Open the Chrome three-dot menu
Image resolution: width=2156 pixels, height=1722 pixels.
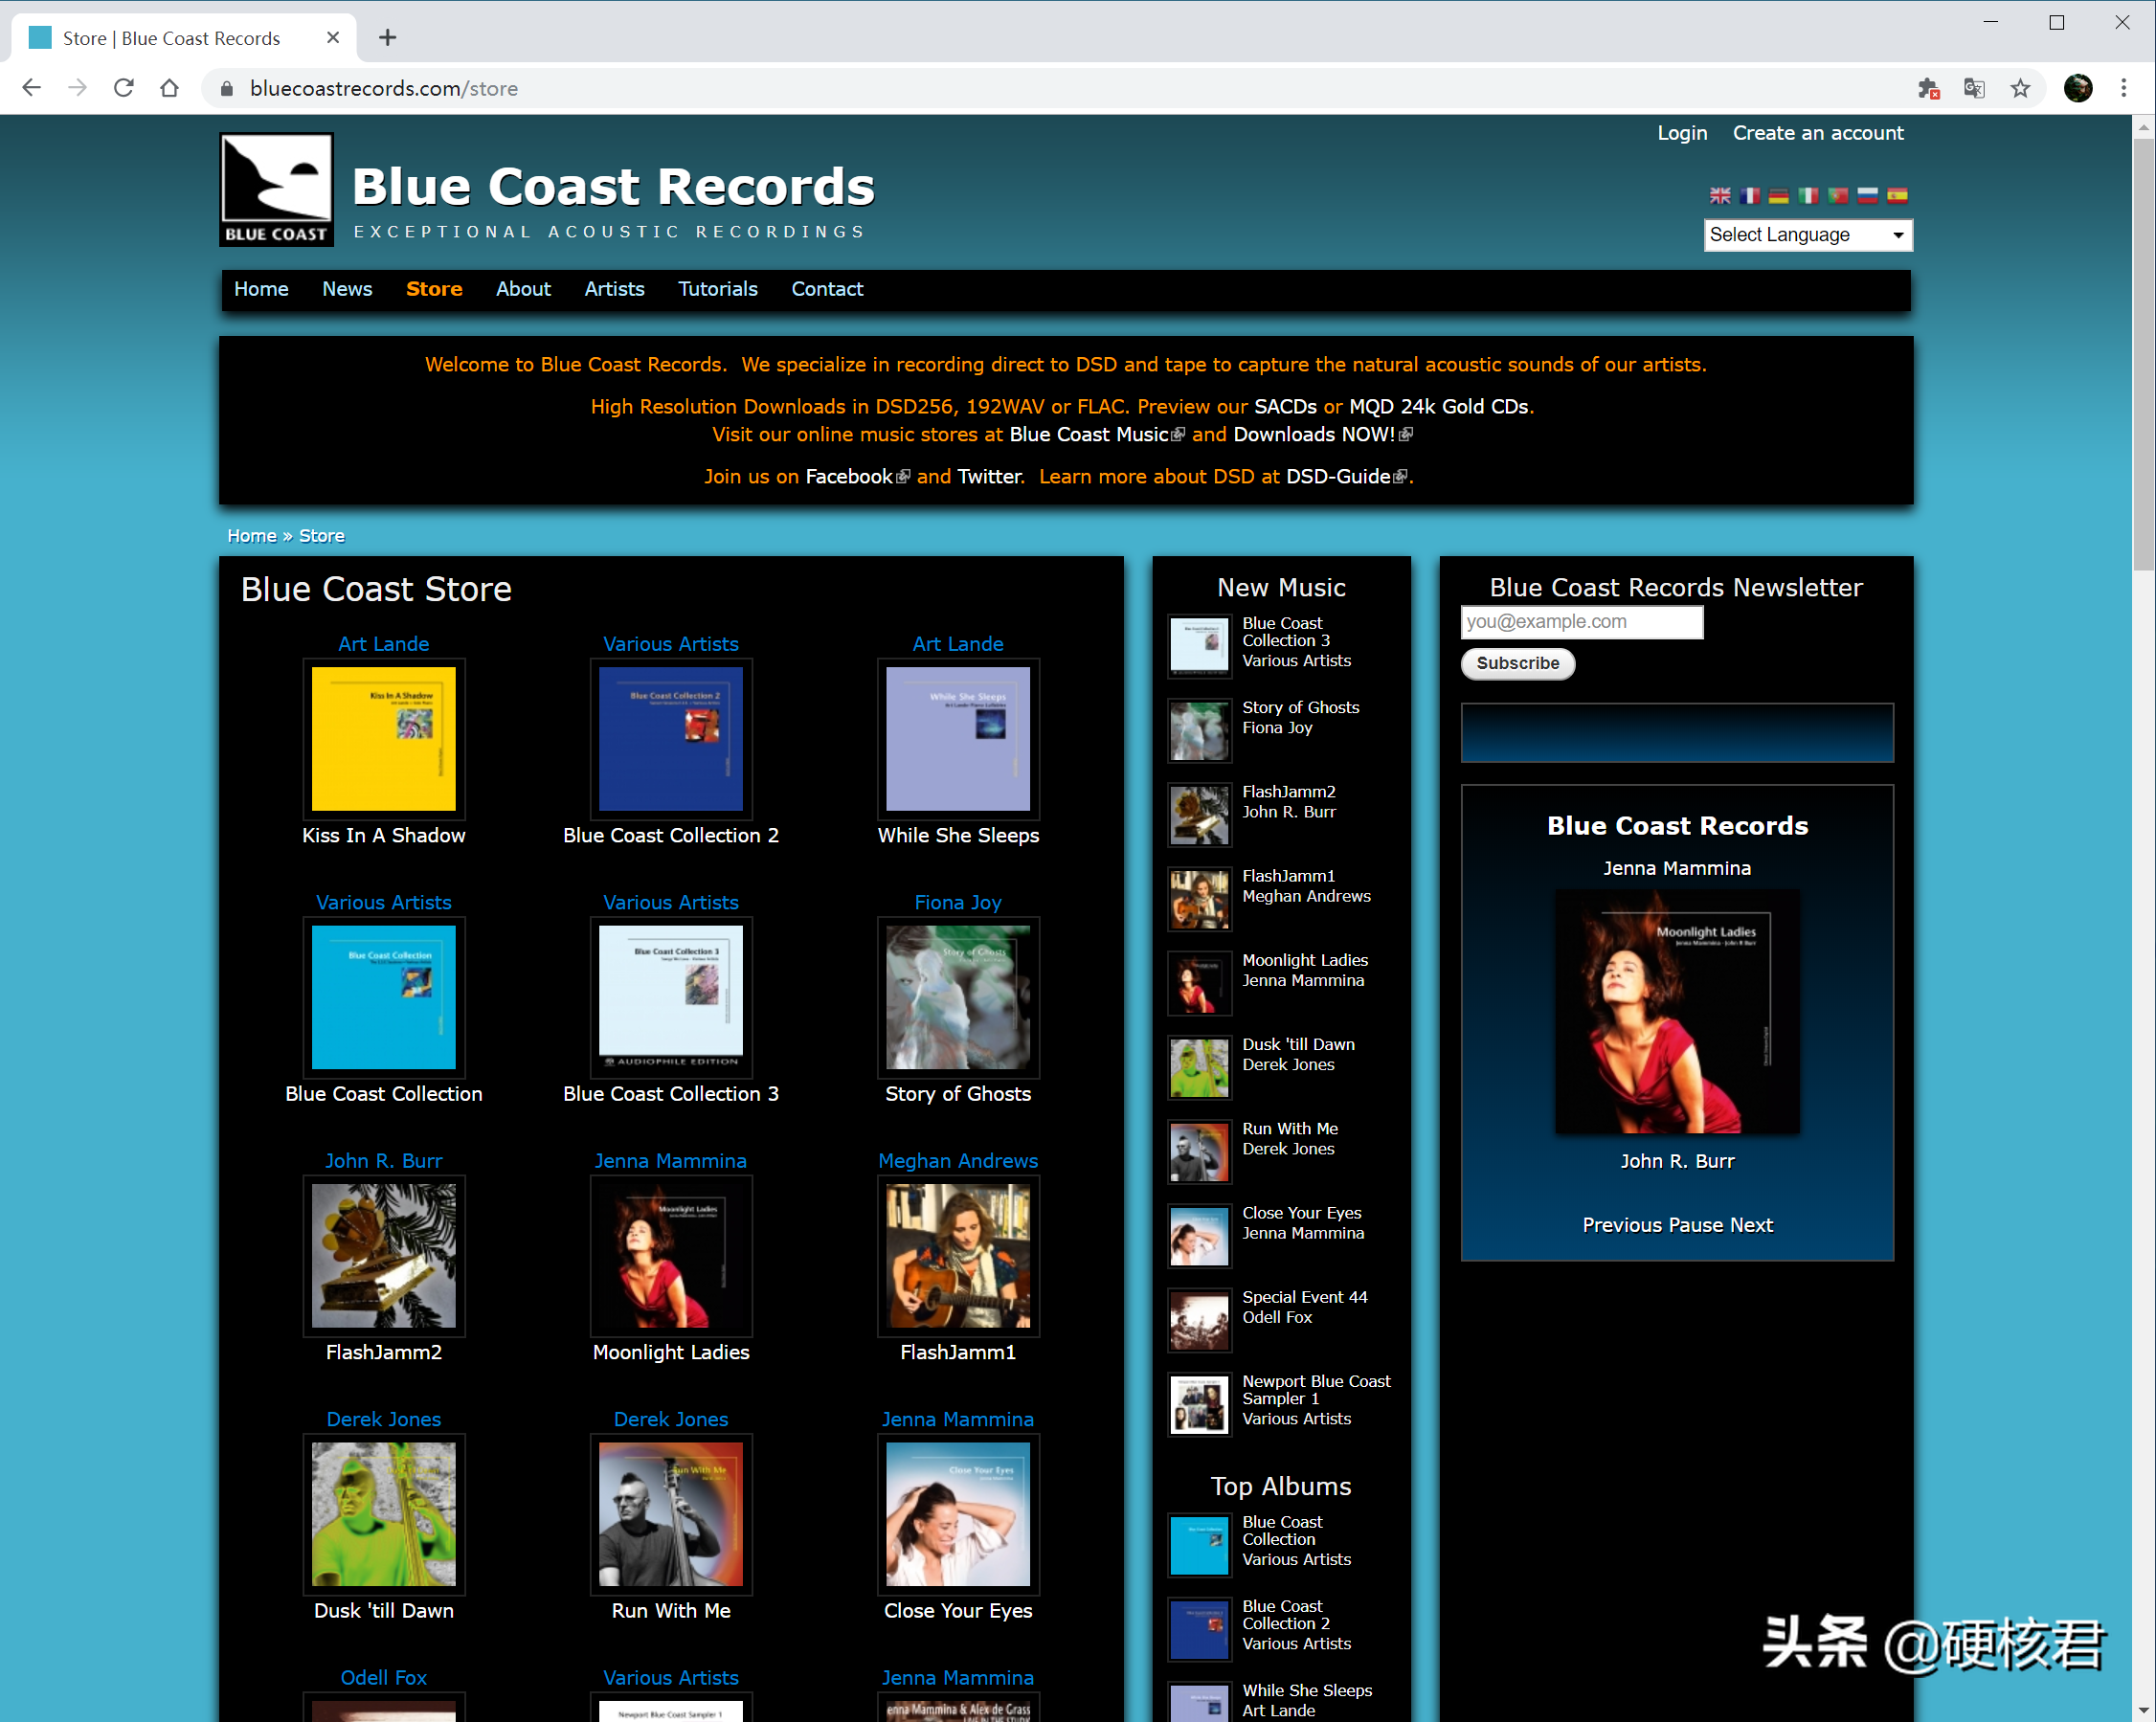[2123, 88]
